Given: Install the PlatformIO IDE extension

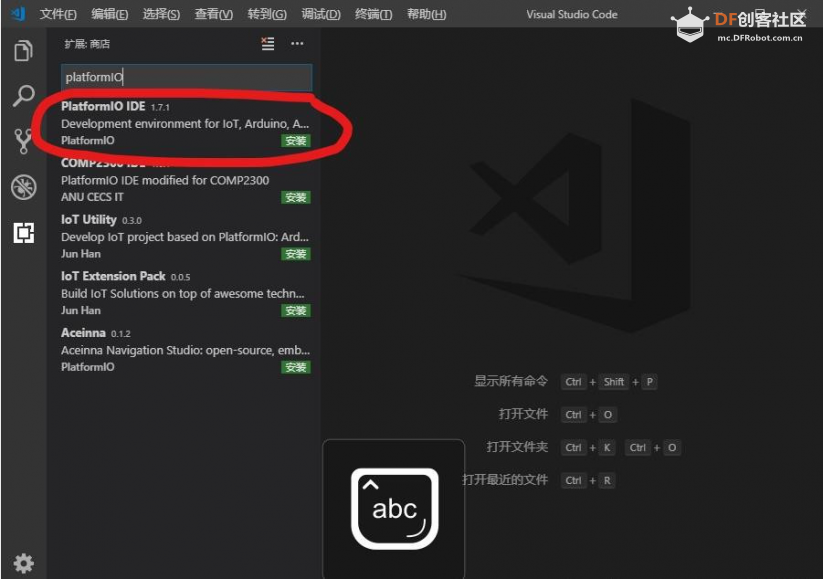Looking at the screenshot, I should click(296, 141).
